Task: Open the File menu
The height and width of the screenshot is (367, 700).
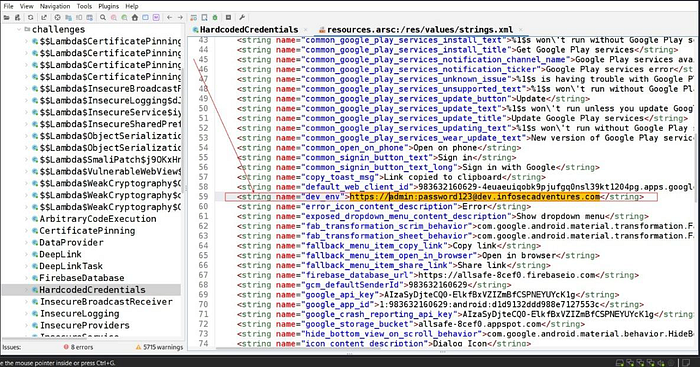Action: coord(8,6)
